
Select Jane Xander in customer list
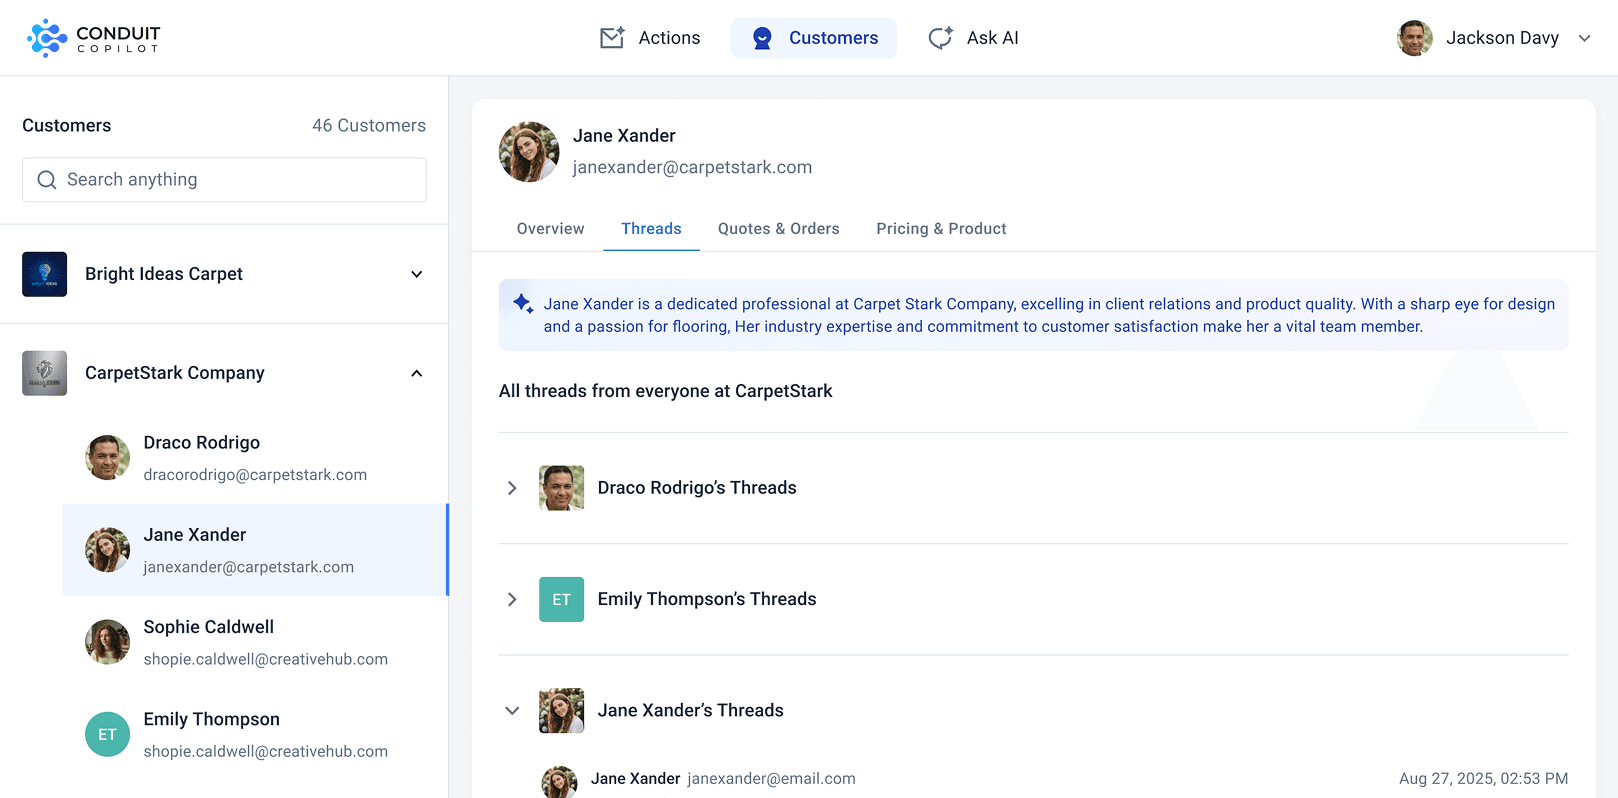coord(255,550)
